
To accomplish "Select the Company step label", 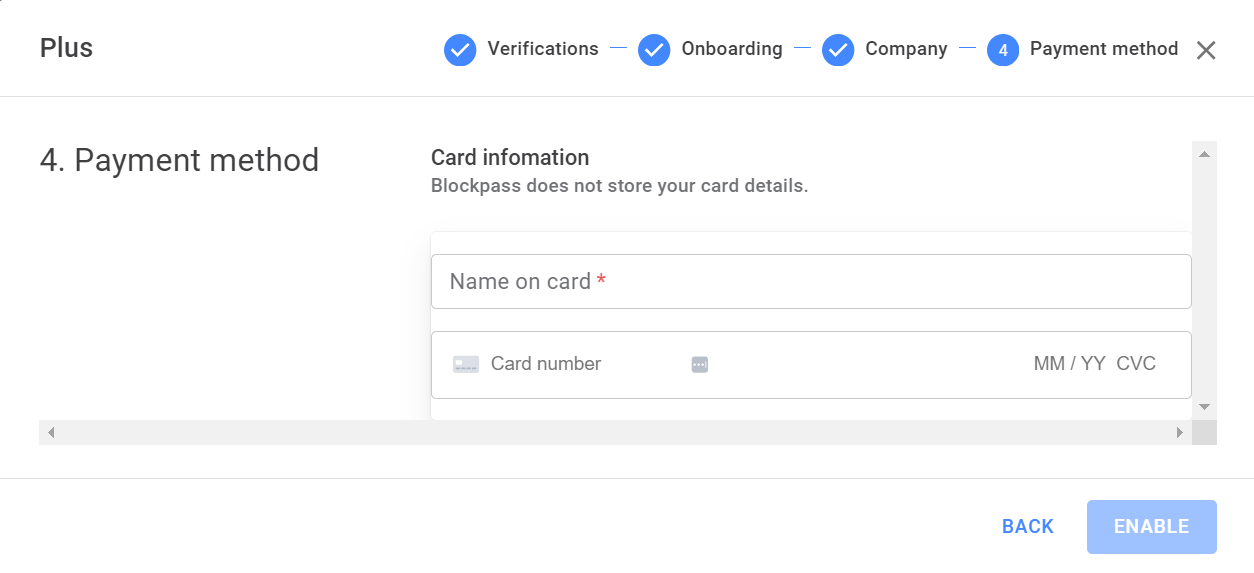I will (x=906, y=49).
